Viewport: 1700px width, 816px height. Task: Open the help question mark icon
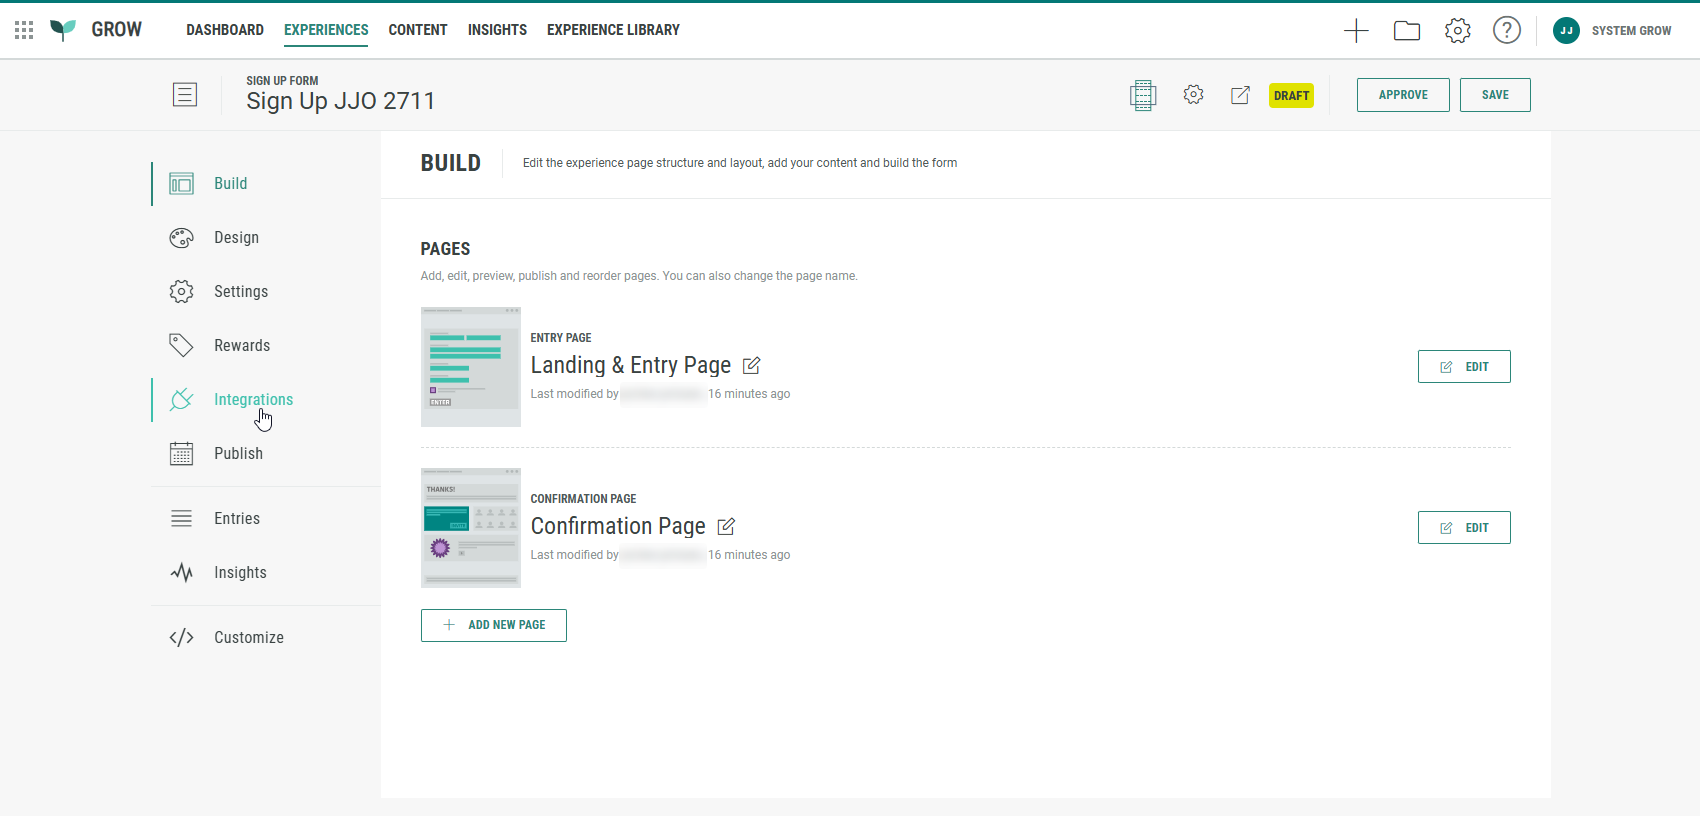pos(1506,31)
